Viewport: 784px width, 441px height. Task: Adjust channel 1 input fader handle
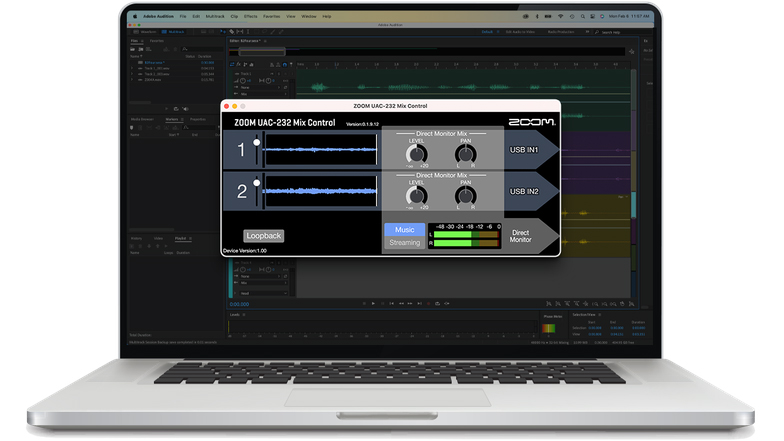(x=256, y=142)
